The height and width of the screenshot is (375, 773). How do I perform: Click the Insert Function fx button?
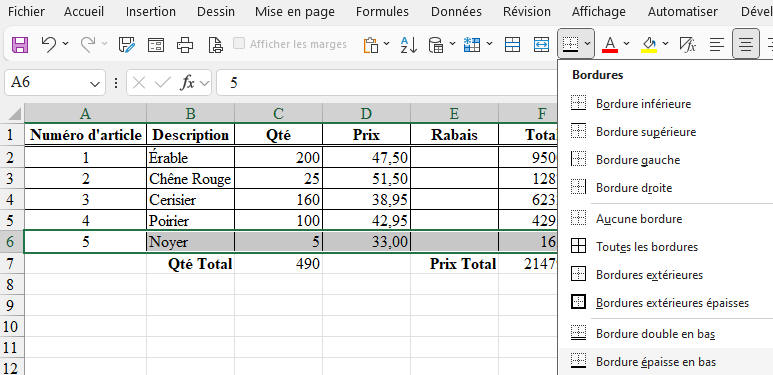coord(187,83)
